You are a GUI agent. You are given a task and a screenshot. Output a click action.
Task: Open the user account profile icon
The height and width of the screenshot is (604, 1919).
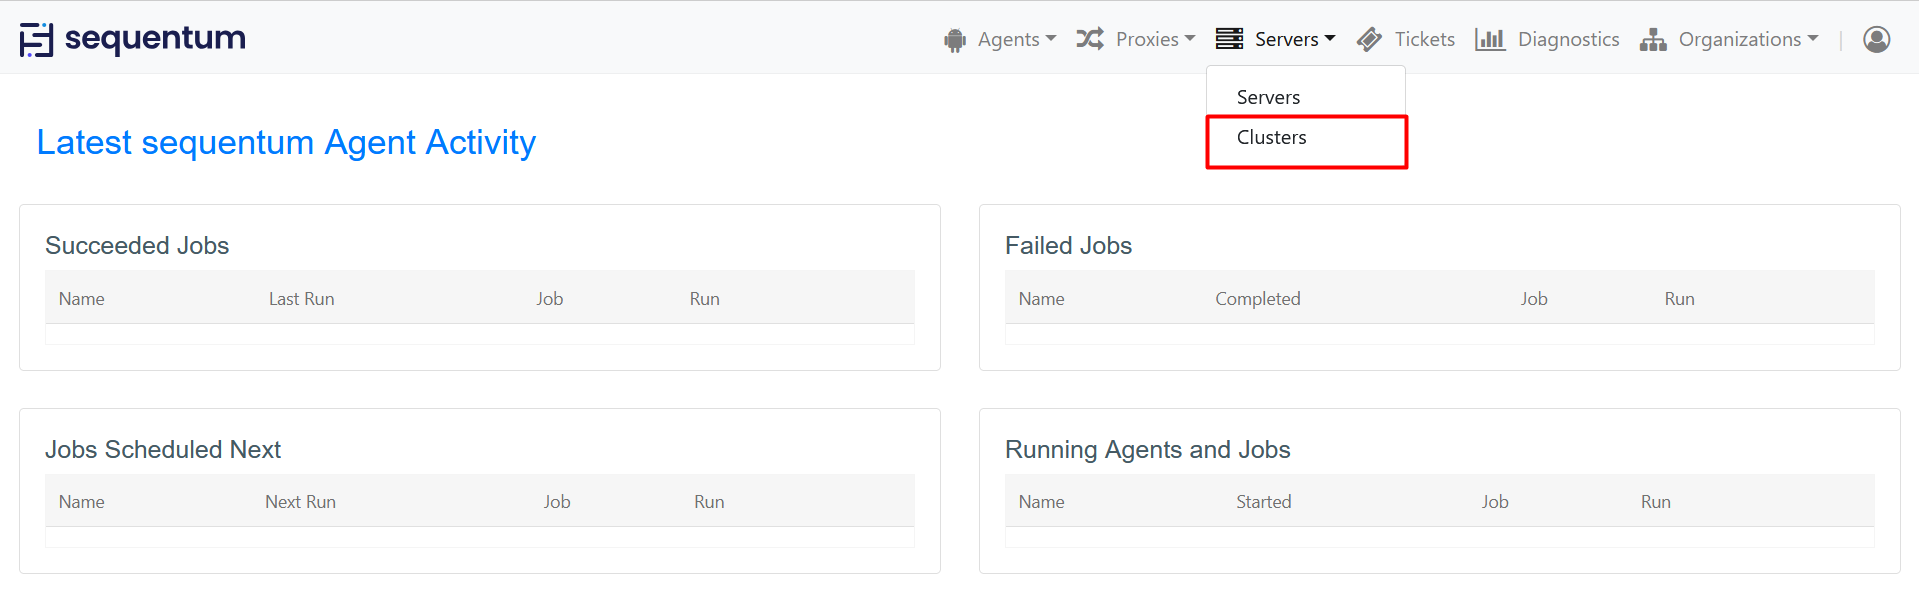pos(1876,39)
